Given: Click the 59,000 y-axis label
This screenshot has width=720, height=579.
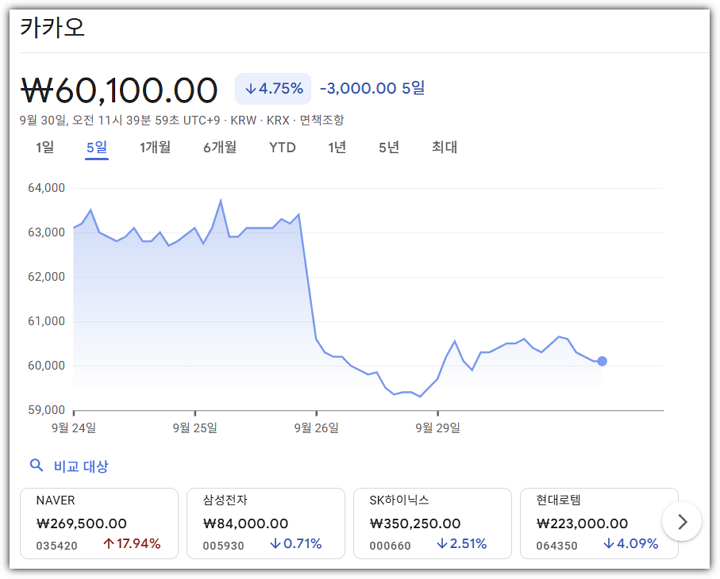Looking at the screenshot, I should pyautogui.click(x=46, y=410).
